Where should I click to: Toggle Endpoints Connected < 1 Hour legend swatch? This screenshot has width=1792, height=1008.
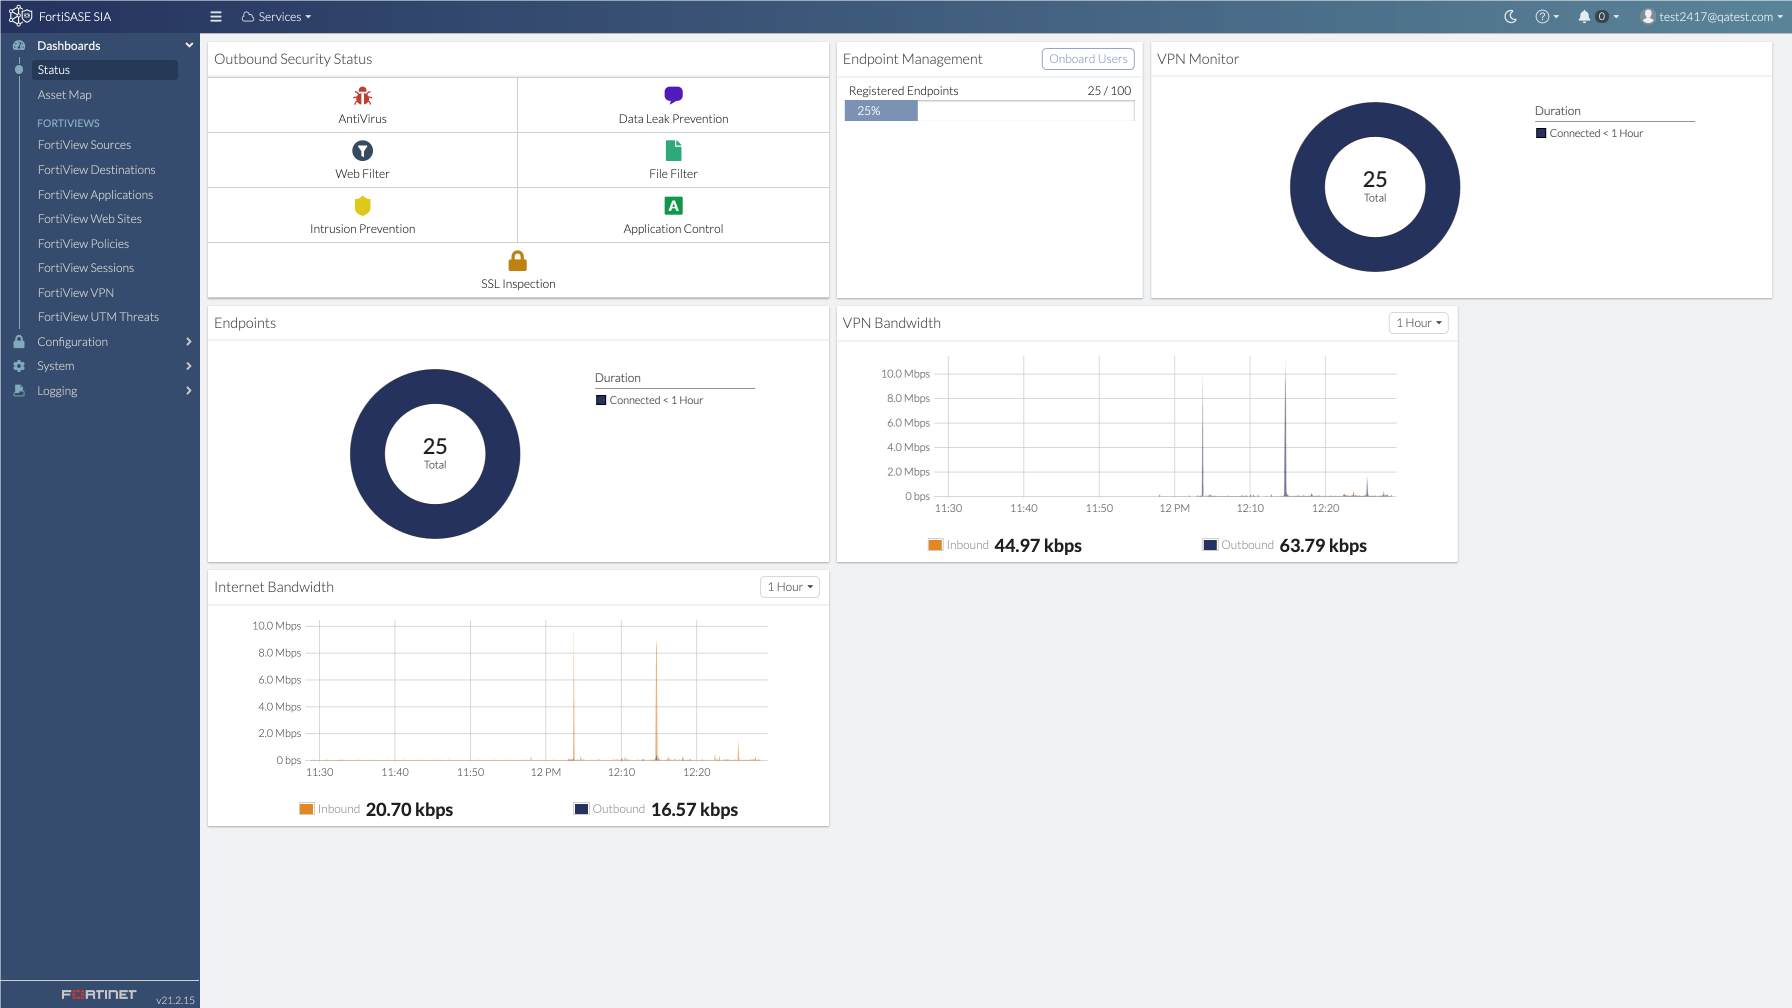point(601,400)
